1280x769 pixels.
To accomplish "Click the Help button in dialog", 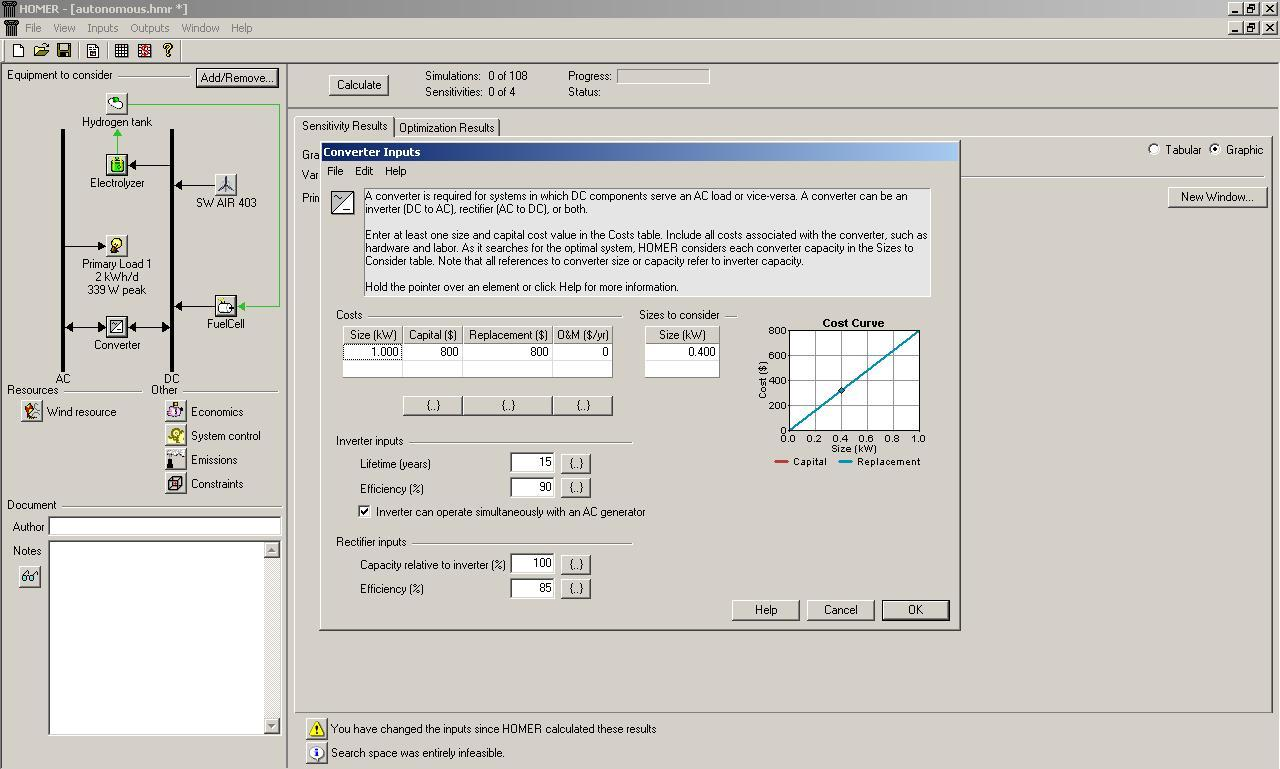I will [x=766, y=610].
